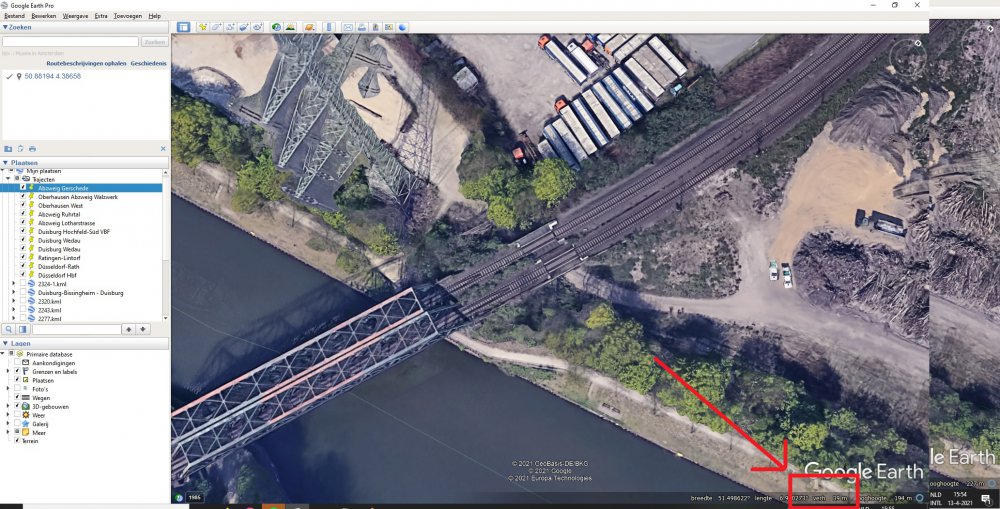Click the print icon in toolbar
Screen dimensions: 1000x509
point(361,27)
